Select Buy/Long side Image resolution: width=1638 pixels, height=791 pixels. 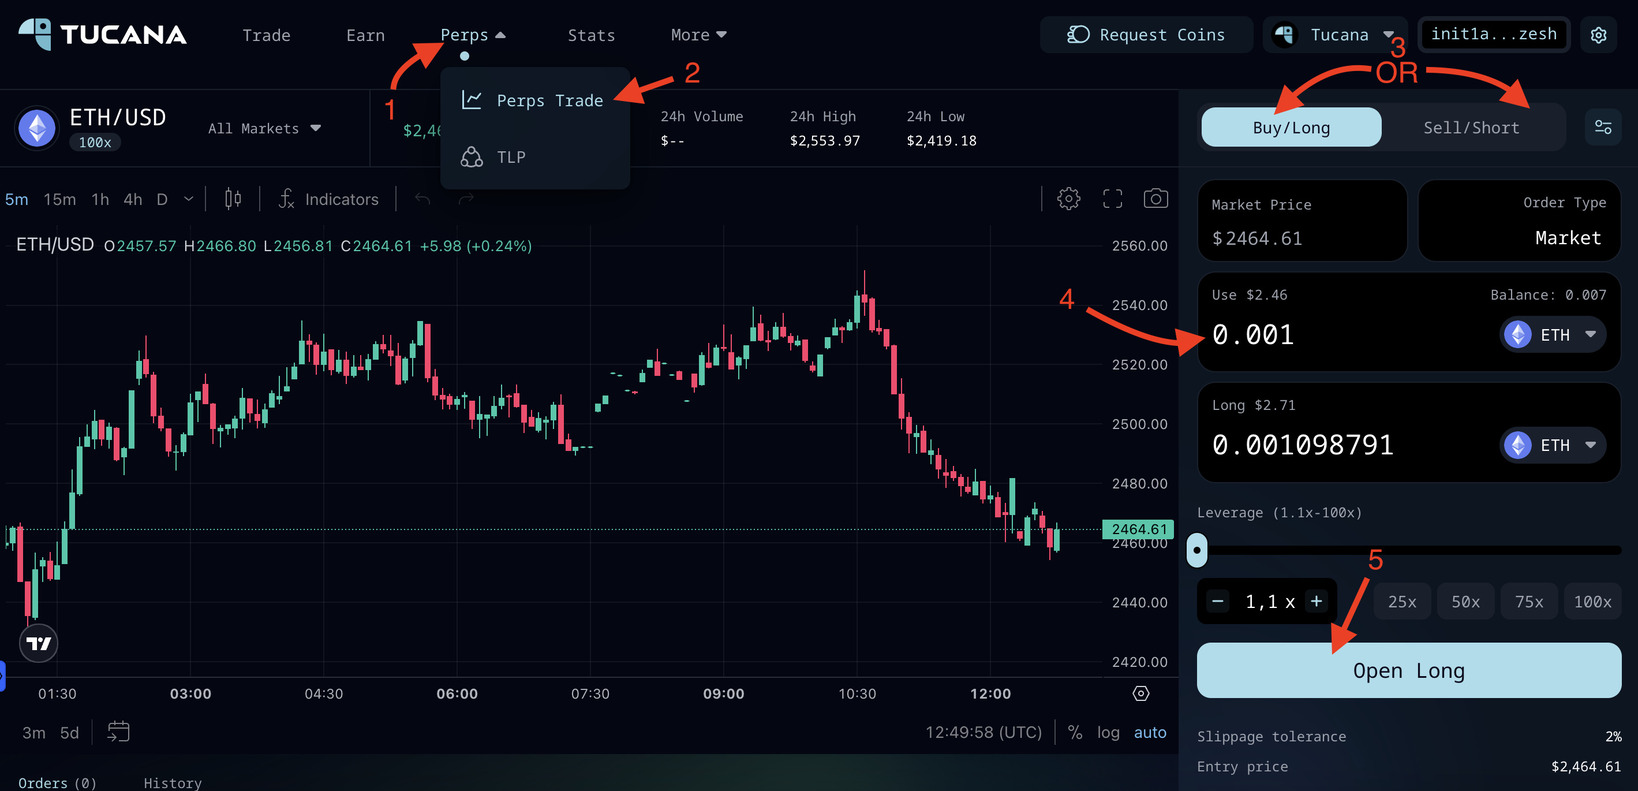(x=1291, y=127)
